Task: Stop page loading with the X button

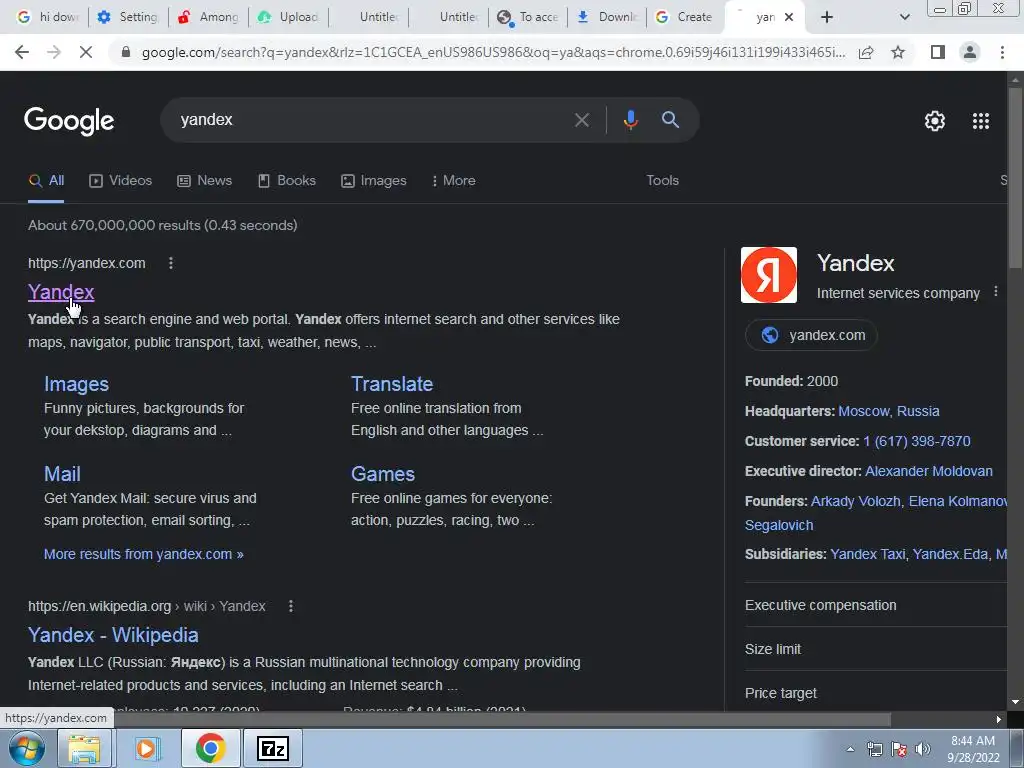Action: tap(86, 52)
